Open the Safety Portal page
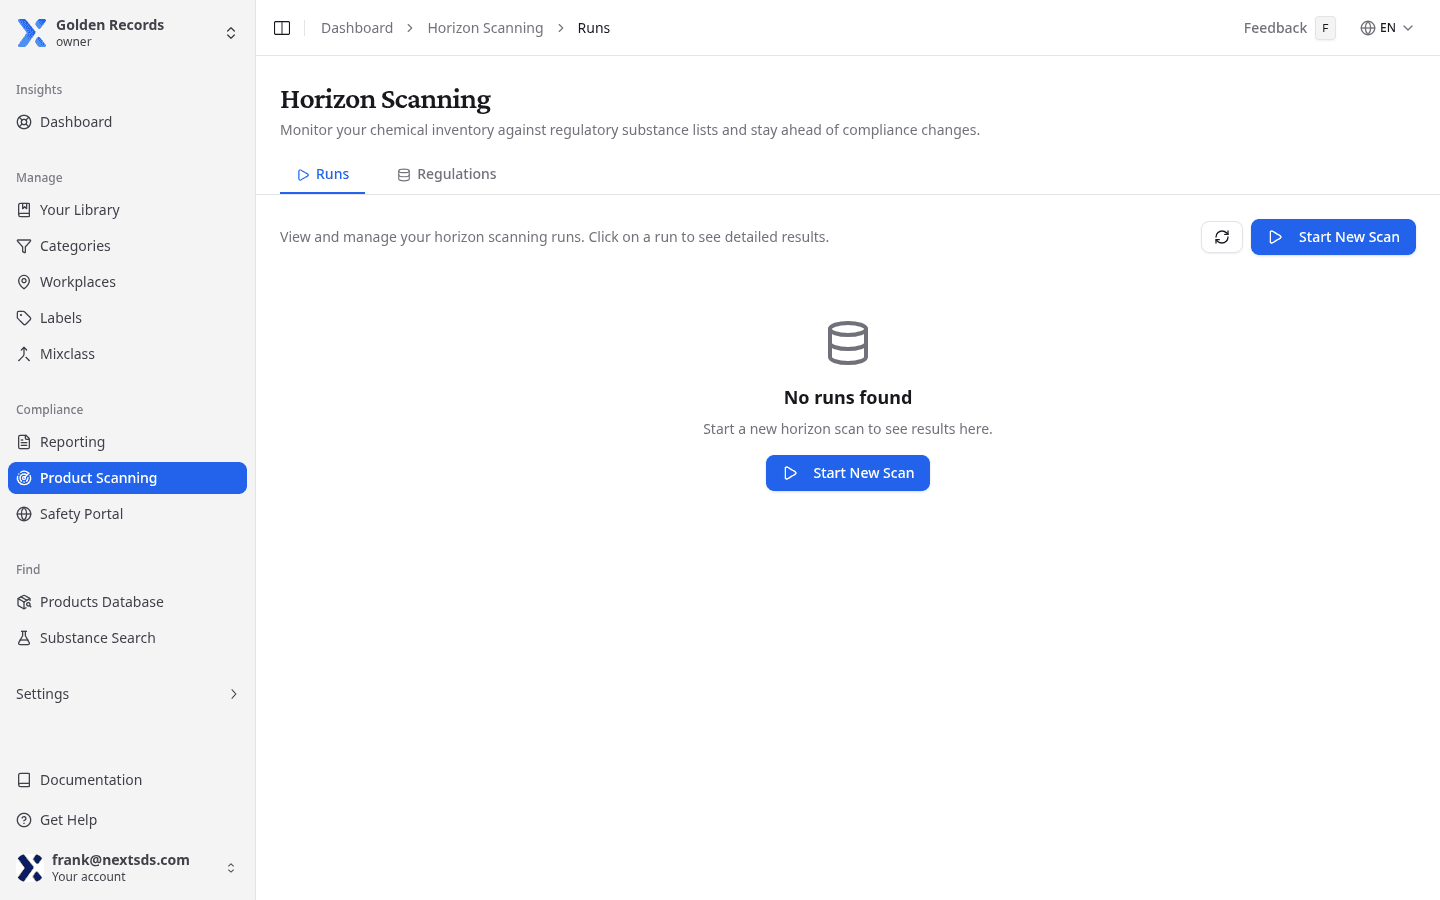 81,513
